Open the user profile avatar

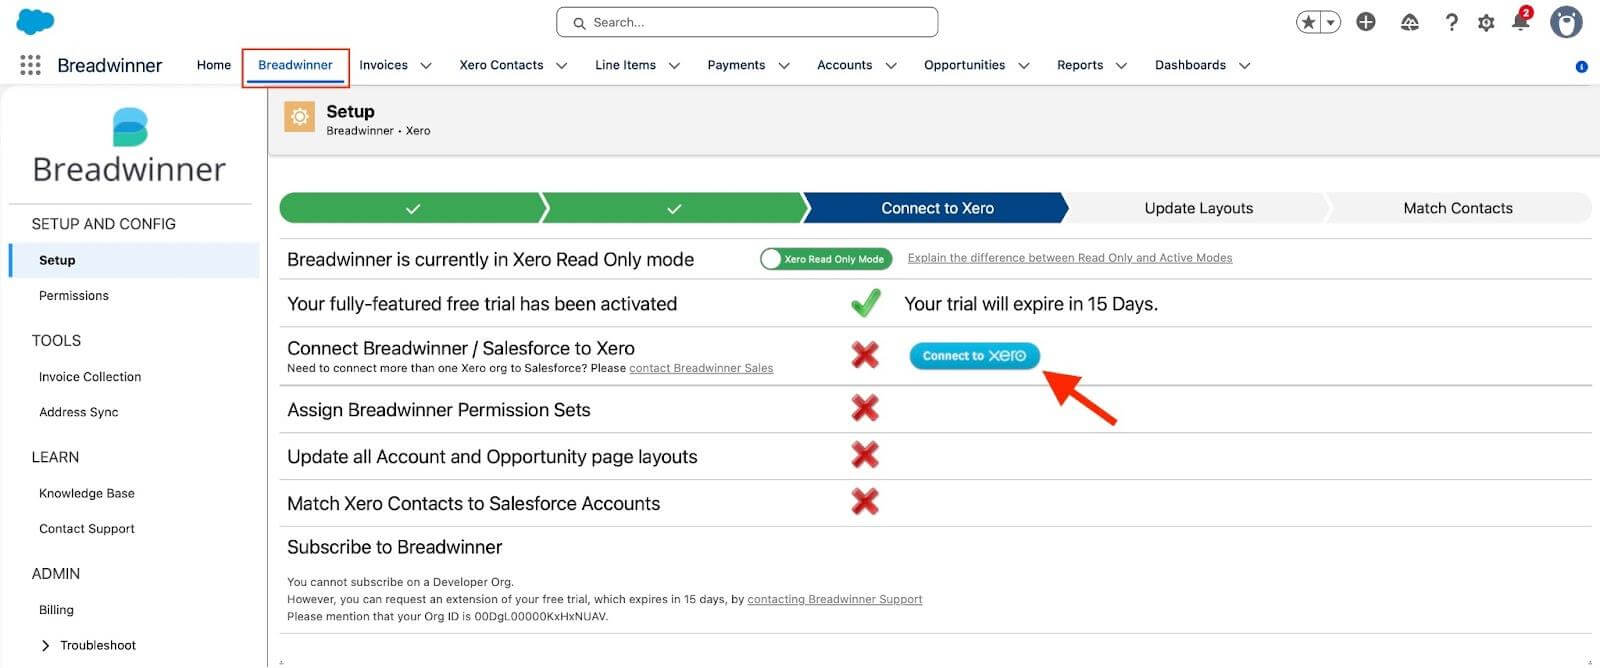1566,22
